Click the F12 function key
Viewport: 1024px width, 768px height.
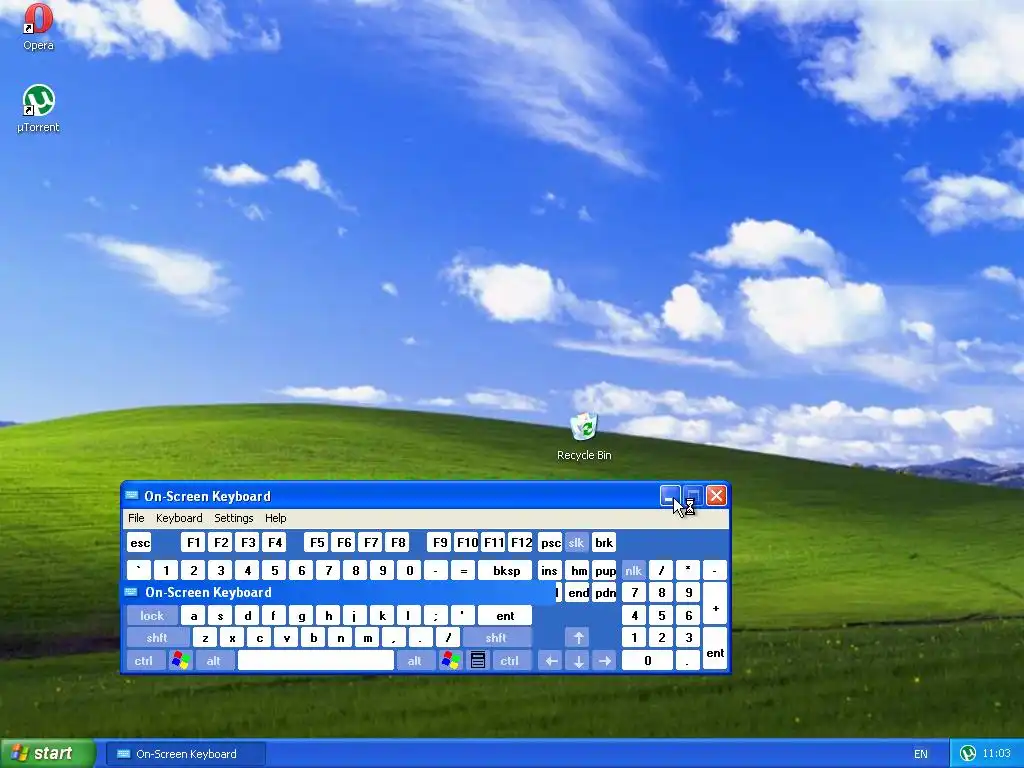coord(521,543)
